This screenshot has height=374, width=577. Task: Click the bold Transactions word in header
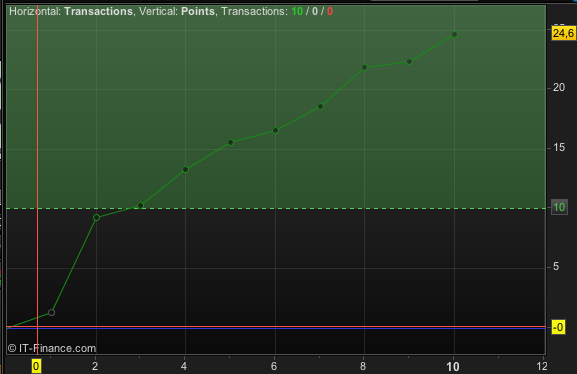[98, 11]
